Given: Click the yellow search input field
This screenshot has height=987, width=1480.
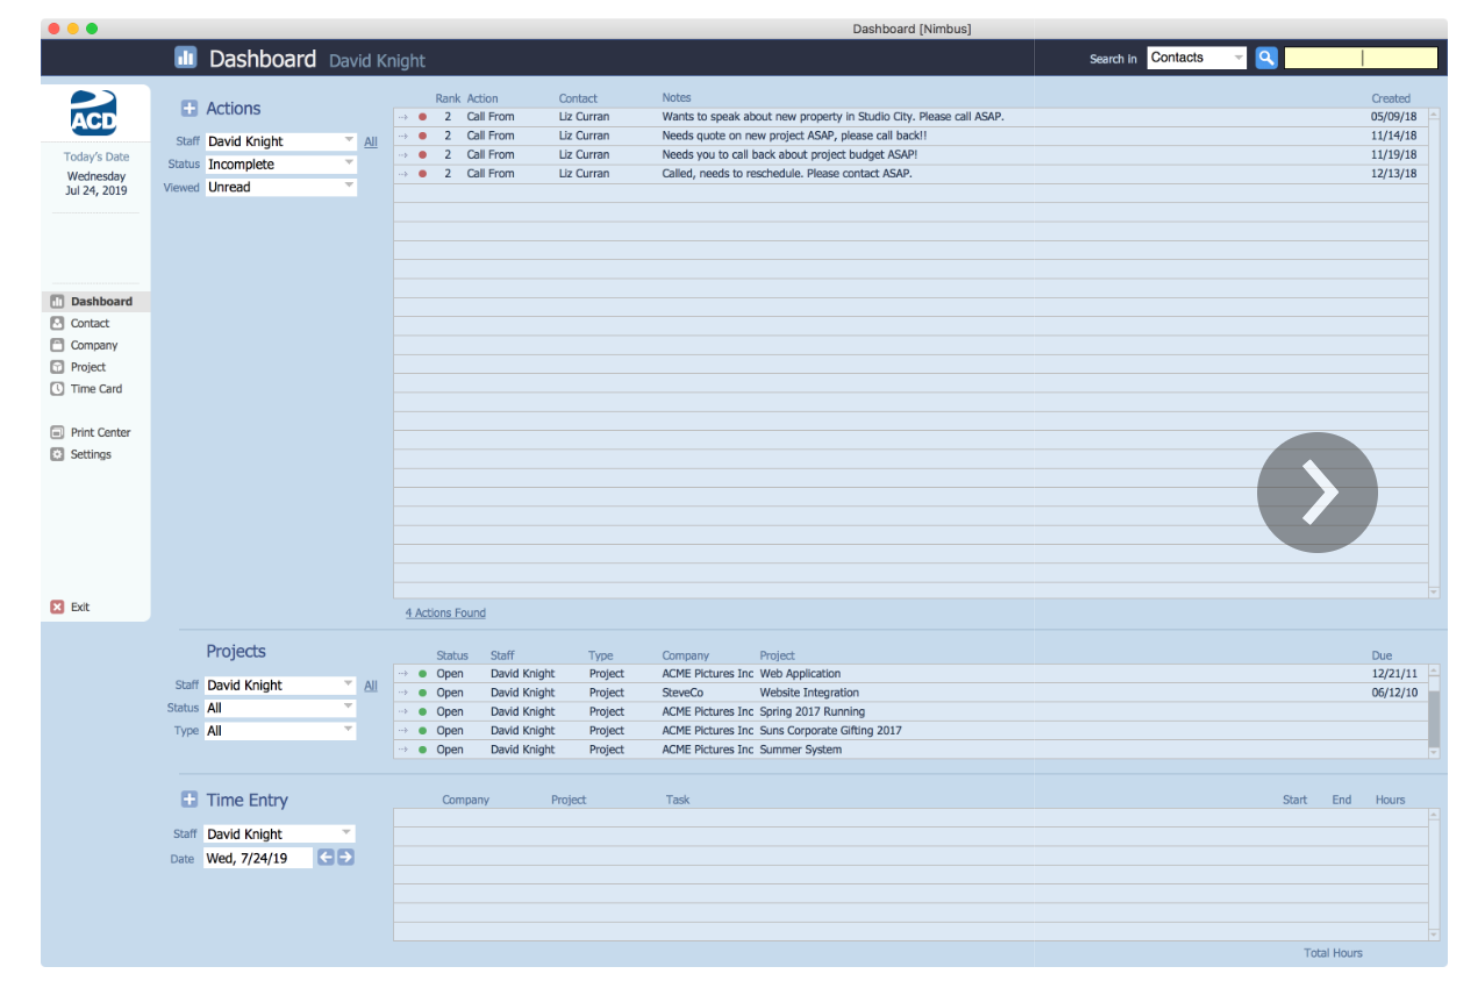Looking at the screenshot, I should (1360, 58).
